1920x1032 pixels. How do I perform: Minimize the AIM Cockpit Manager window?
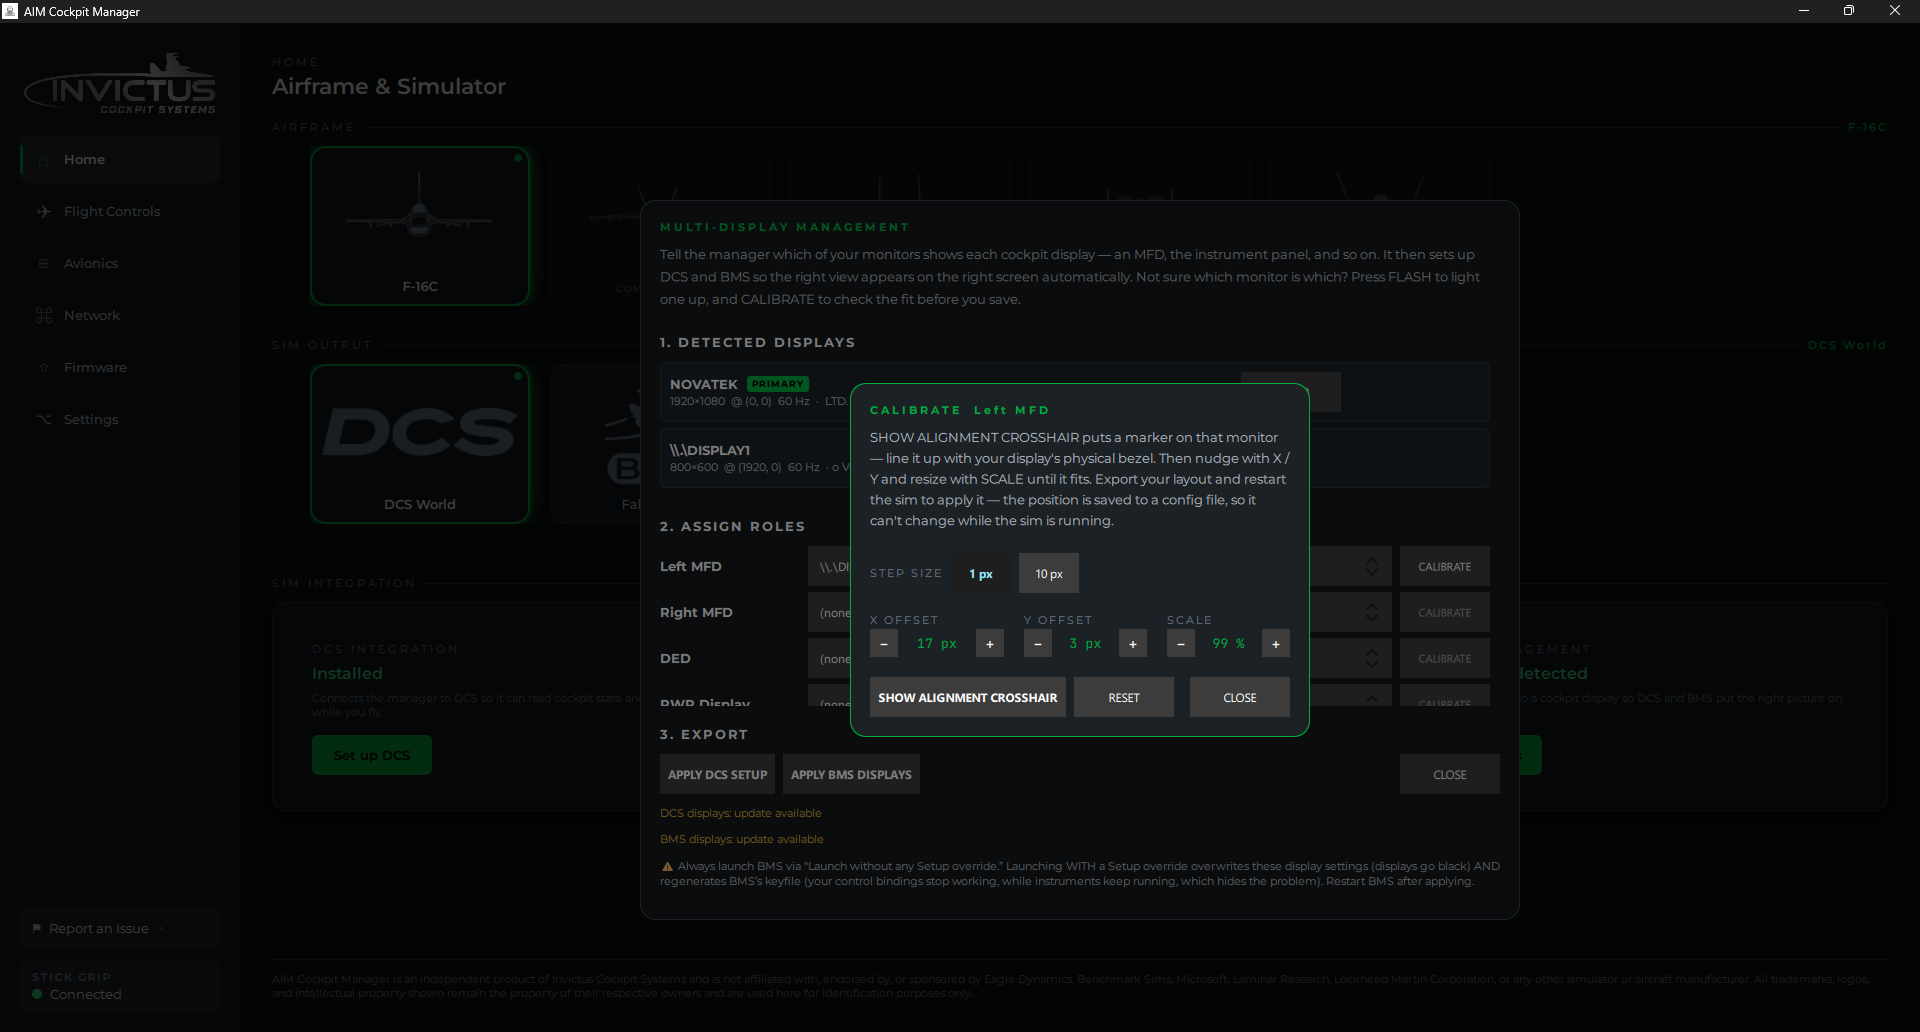(x=1804, y=11)
